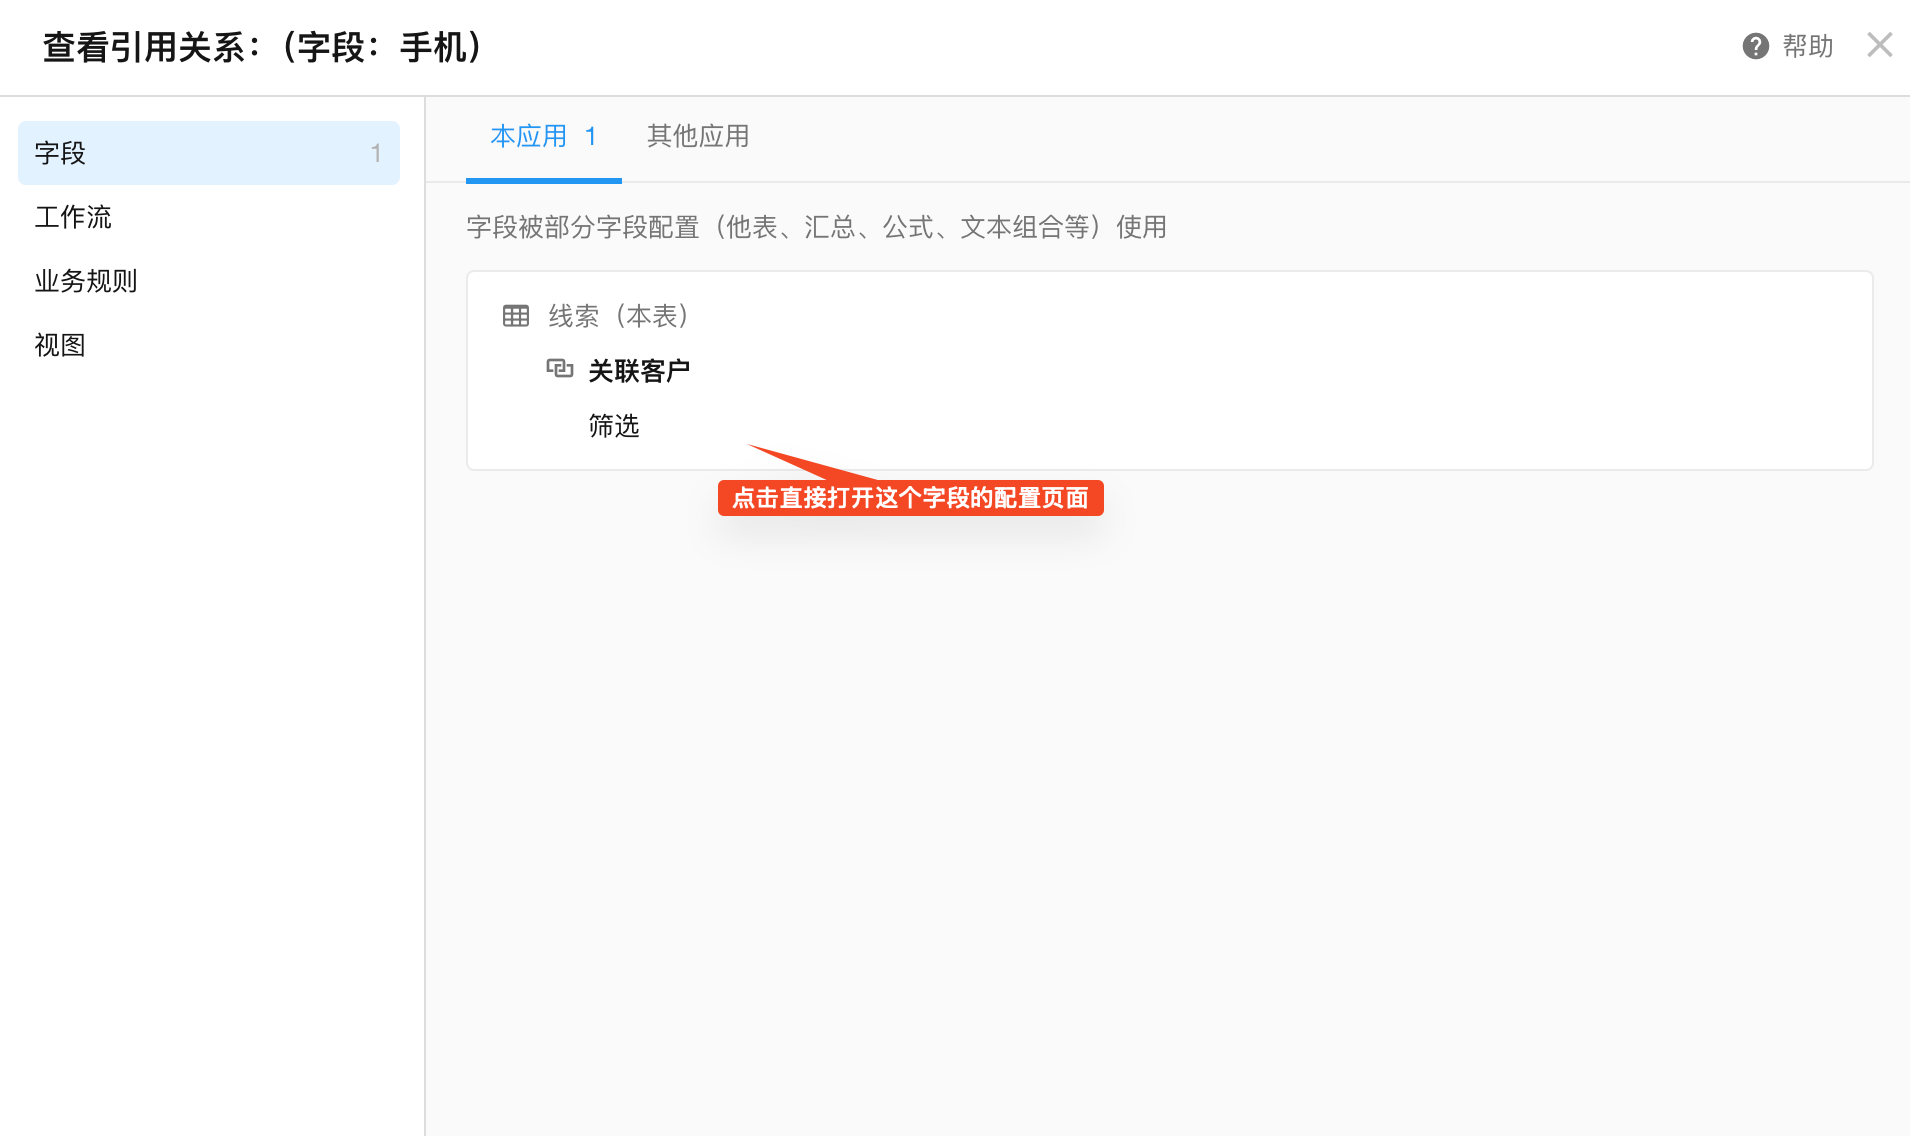Click the 帮助 text link
1910x1136 pixels.
pyautogui.click(x=1807, y=46)
